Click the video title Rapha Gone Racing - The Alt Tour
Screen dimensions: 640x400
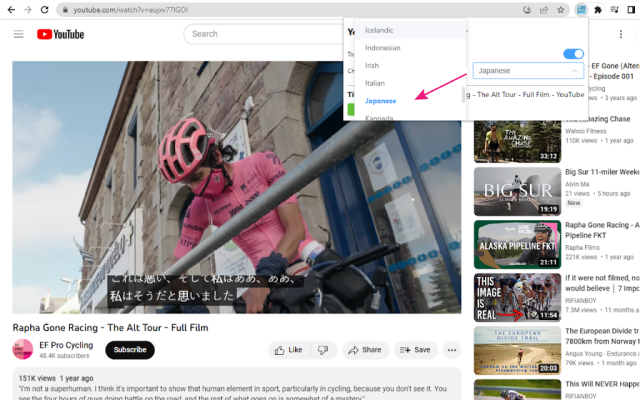(x=111, y=328)
